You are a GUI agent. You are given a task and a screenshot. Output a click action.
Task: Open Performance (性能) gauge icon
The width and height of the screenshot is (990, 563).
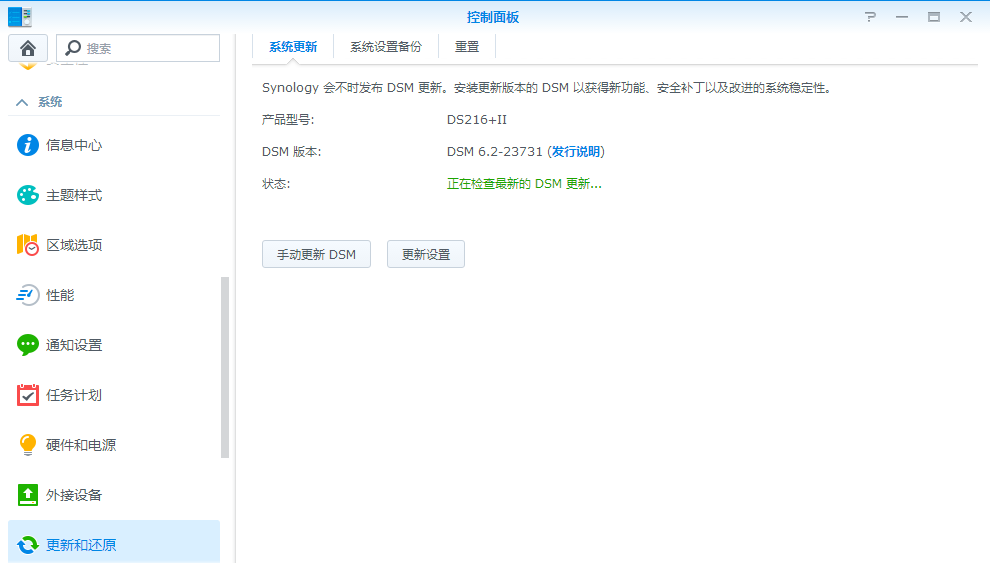tap(29, 295)
